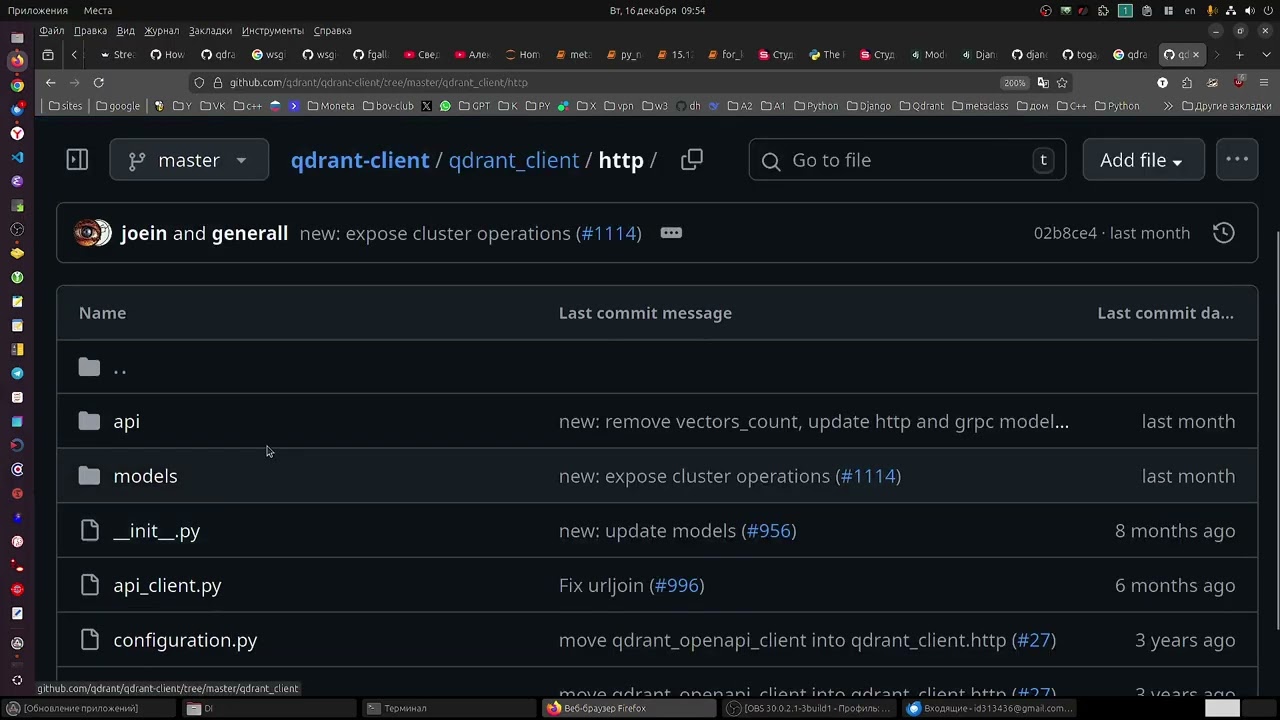The image size is (1280, 720).
Task: Open the X (Twitter) bookmark icon
Action: click(x=427, y=106)
